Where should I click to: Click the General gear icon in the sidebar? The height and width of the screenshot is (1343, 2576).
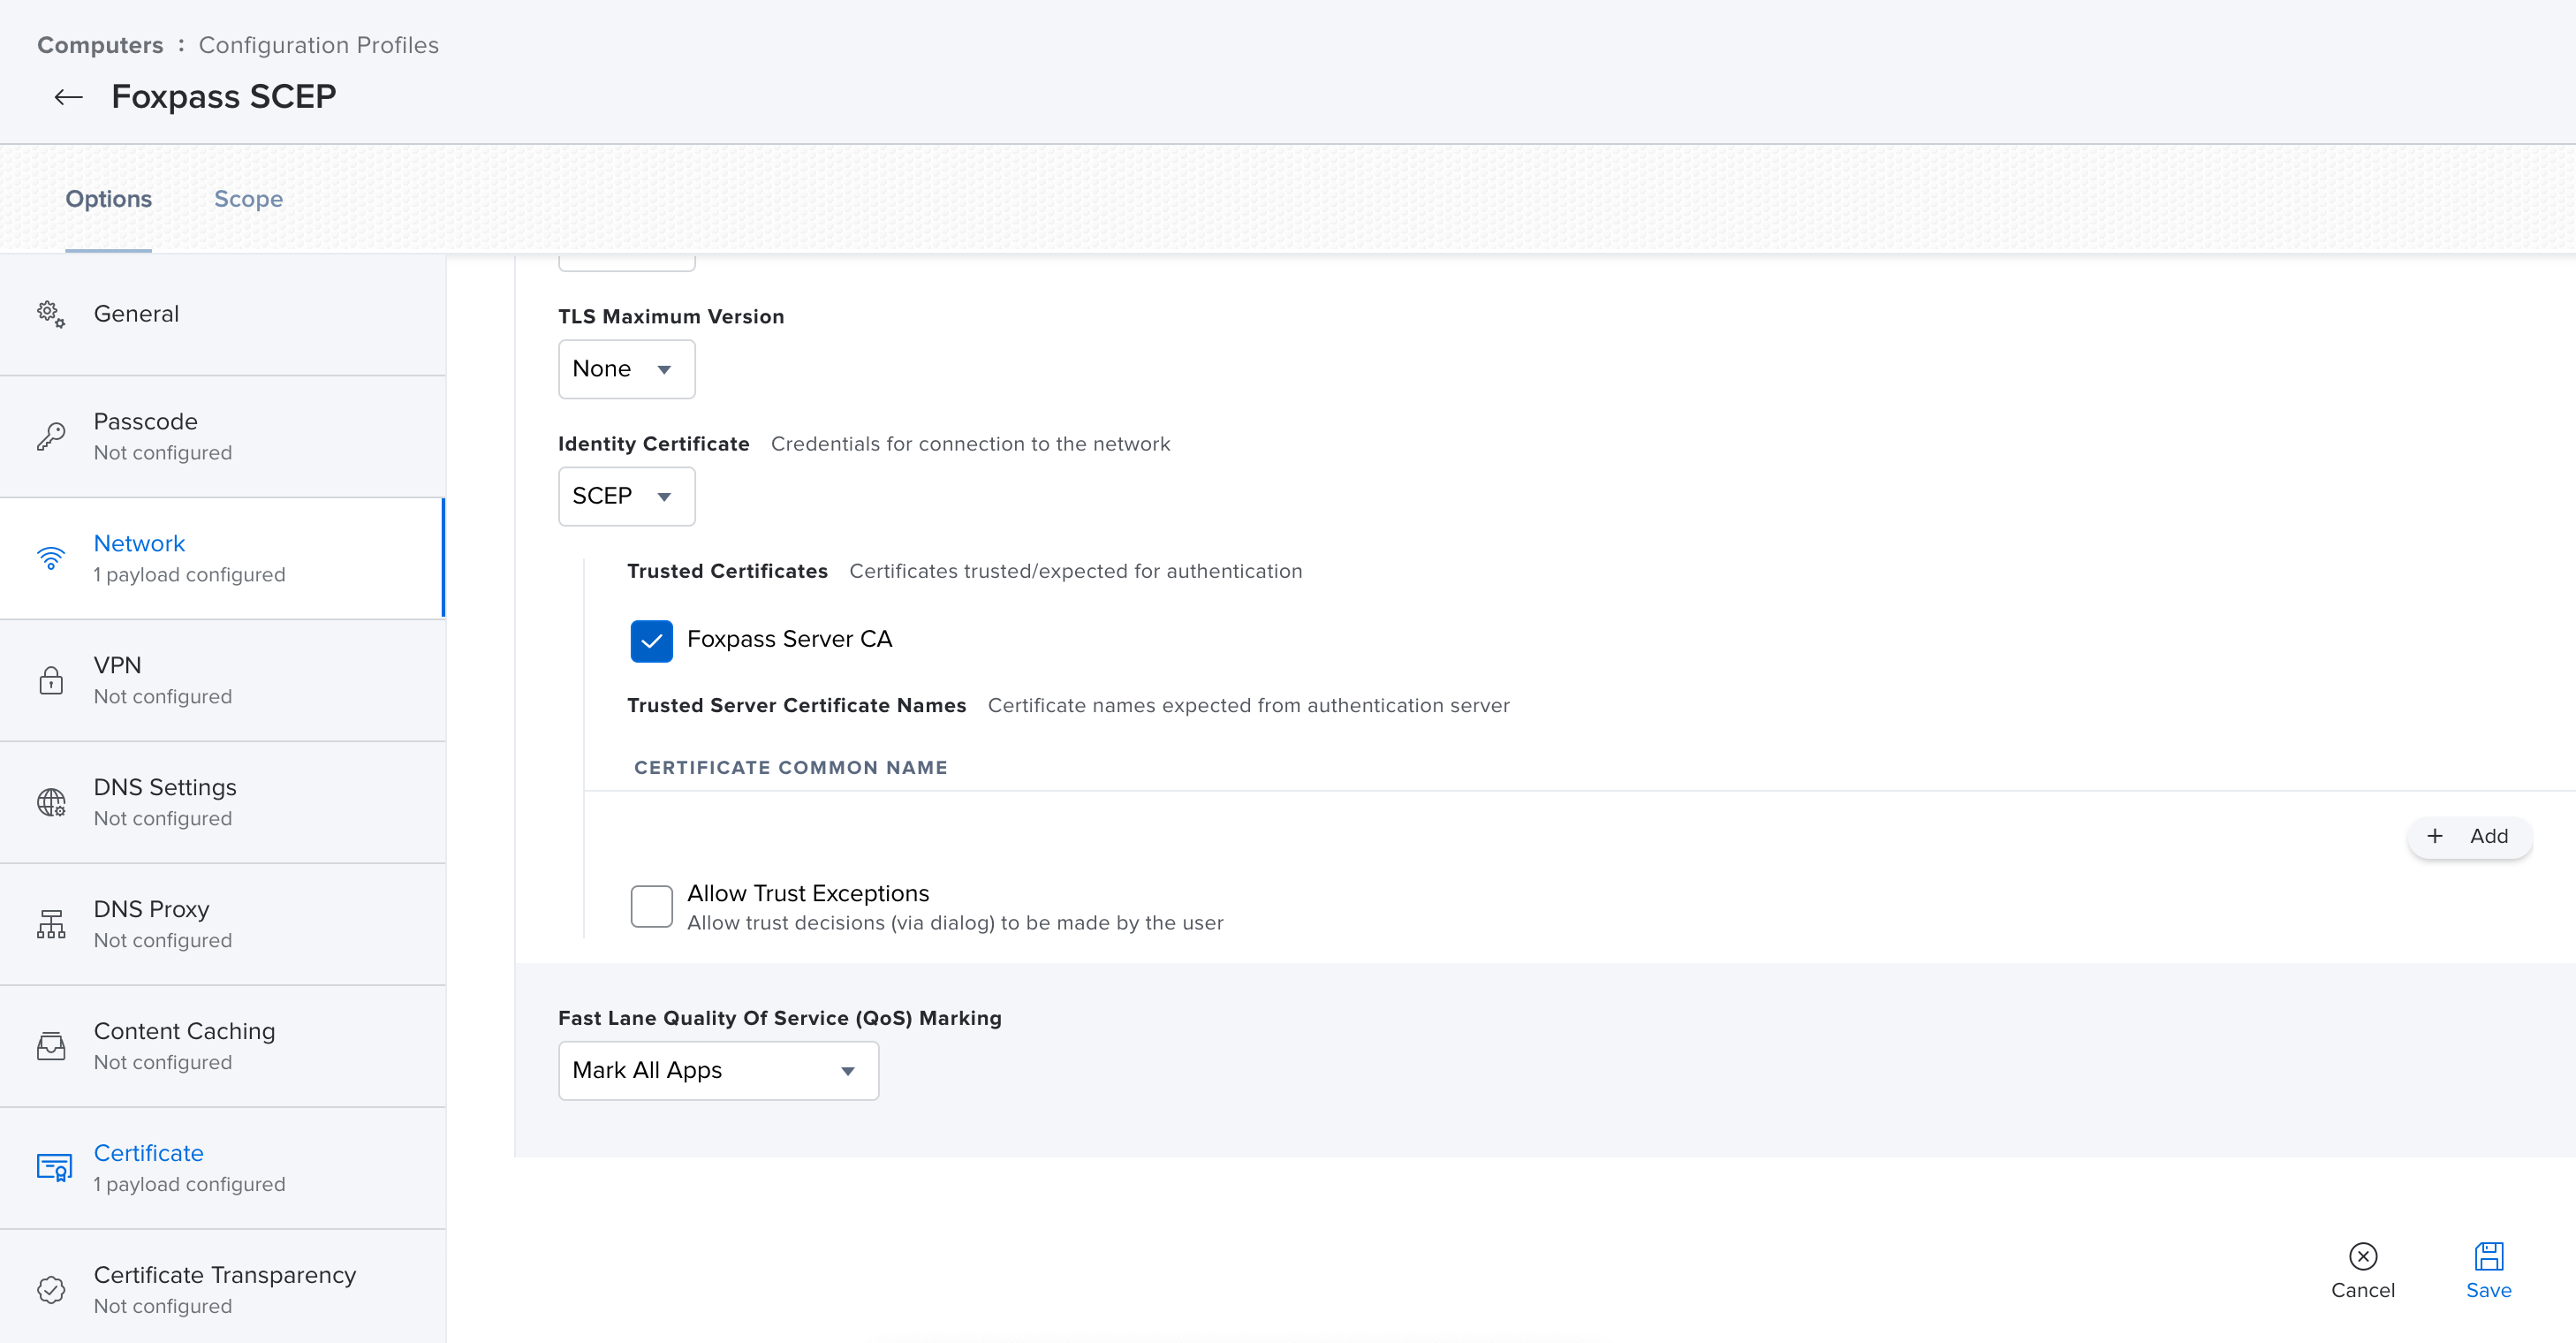[51, 314]
